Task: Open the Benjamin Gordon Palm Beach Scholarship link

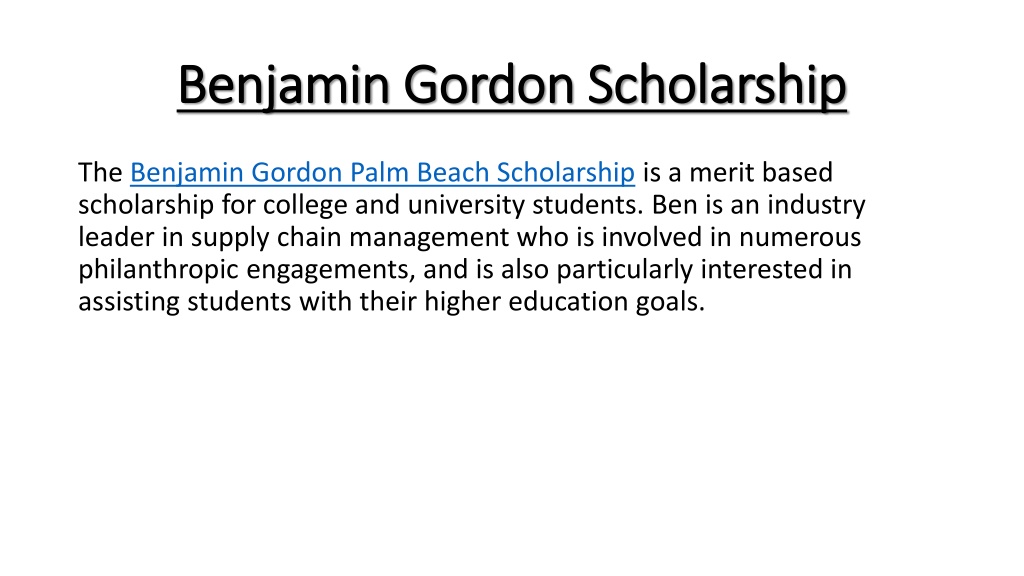Action: point(382,173)
